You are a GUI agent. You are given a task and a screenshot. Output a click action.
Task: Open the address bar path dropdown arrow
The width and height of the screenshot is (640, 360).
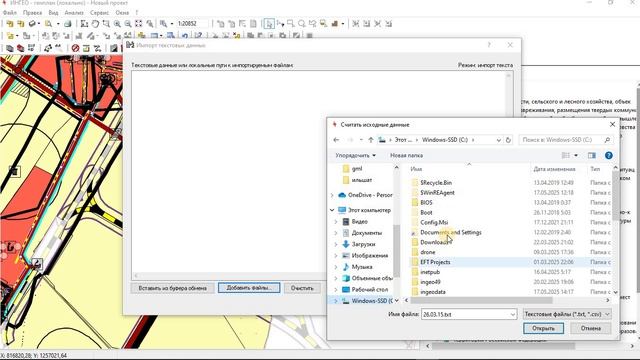tap(498, 140)
